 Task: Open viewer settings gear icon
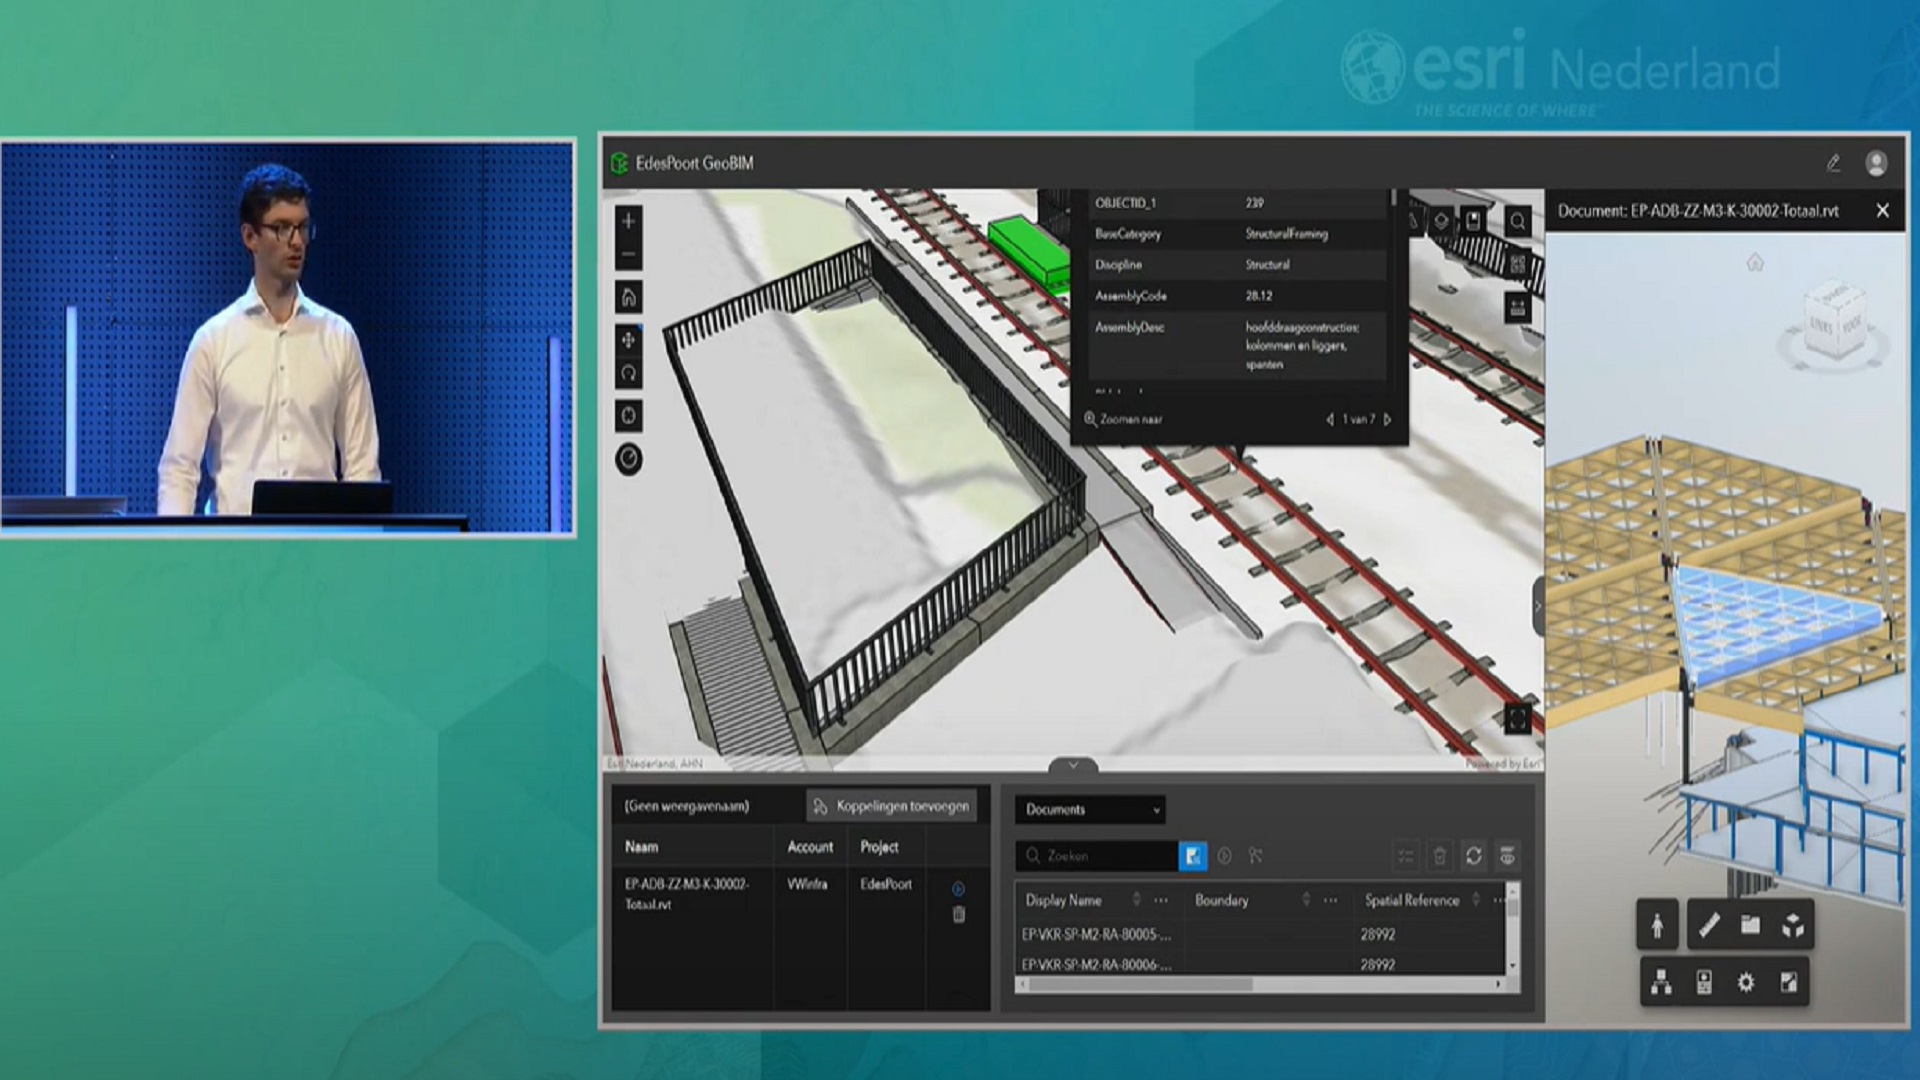pos(1745,982)
